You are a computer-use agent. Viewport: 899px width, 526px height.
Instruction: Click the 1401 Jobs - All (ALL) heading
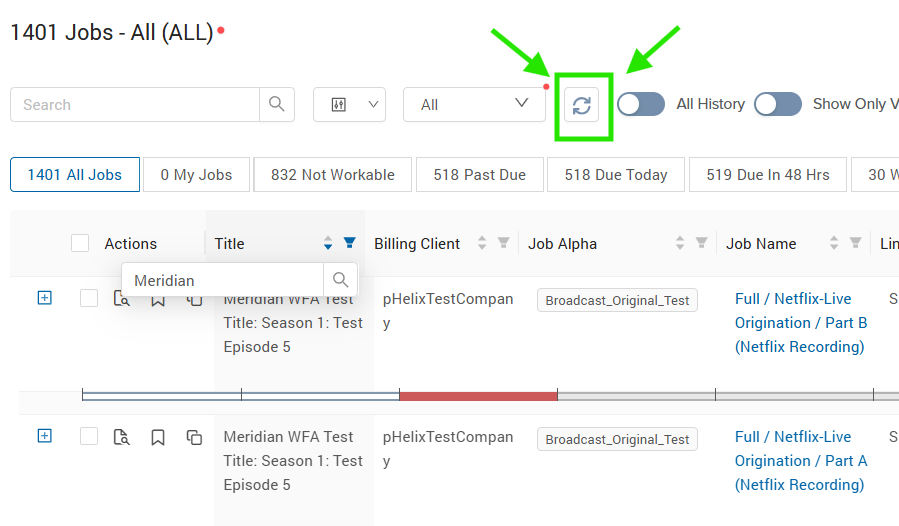(112, 32)
